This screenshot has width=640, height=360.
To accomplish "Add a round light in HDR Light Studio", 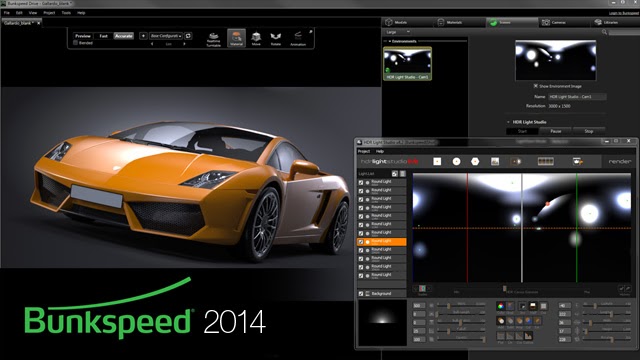I will [x=456, y=162].
